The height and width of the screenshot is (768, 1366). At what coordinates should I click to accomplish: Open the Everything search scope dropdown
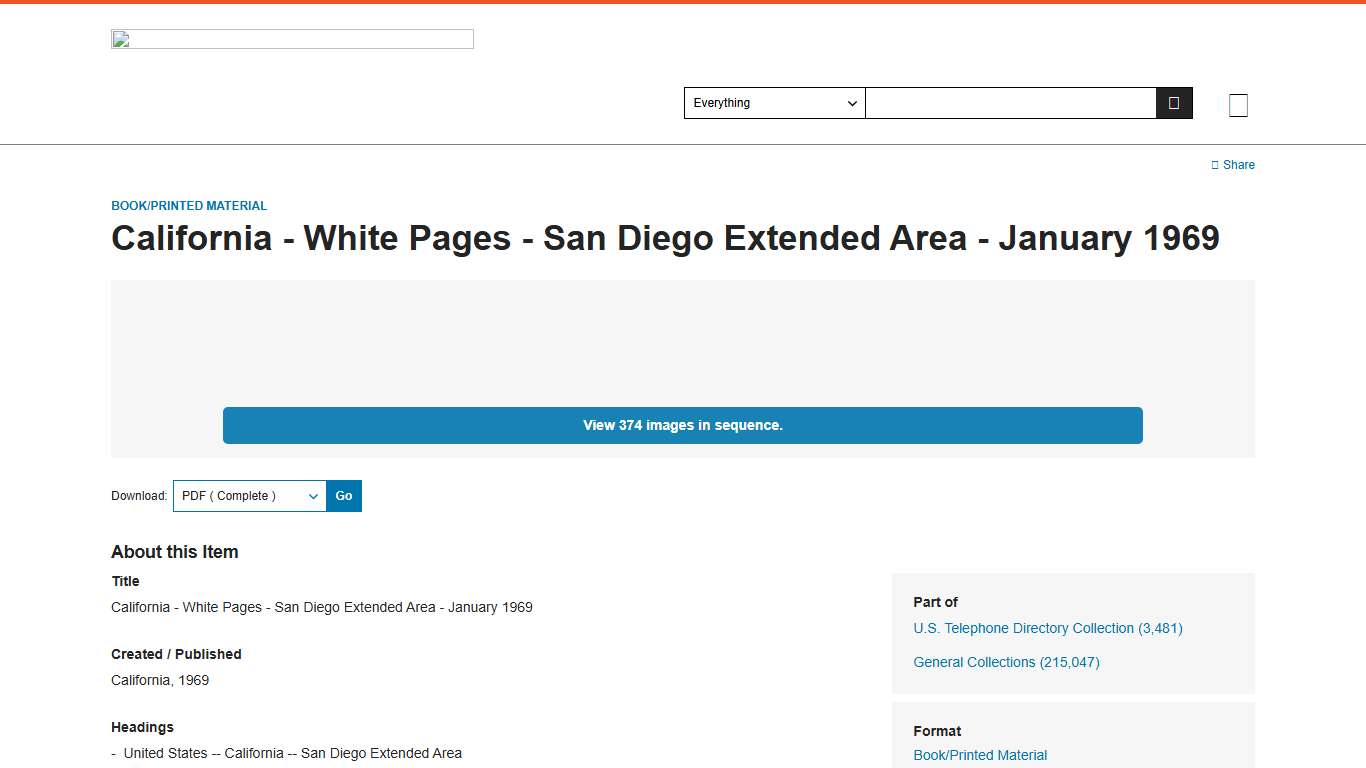point(774,103)
